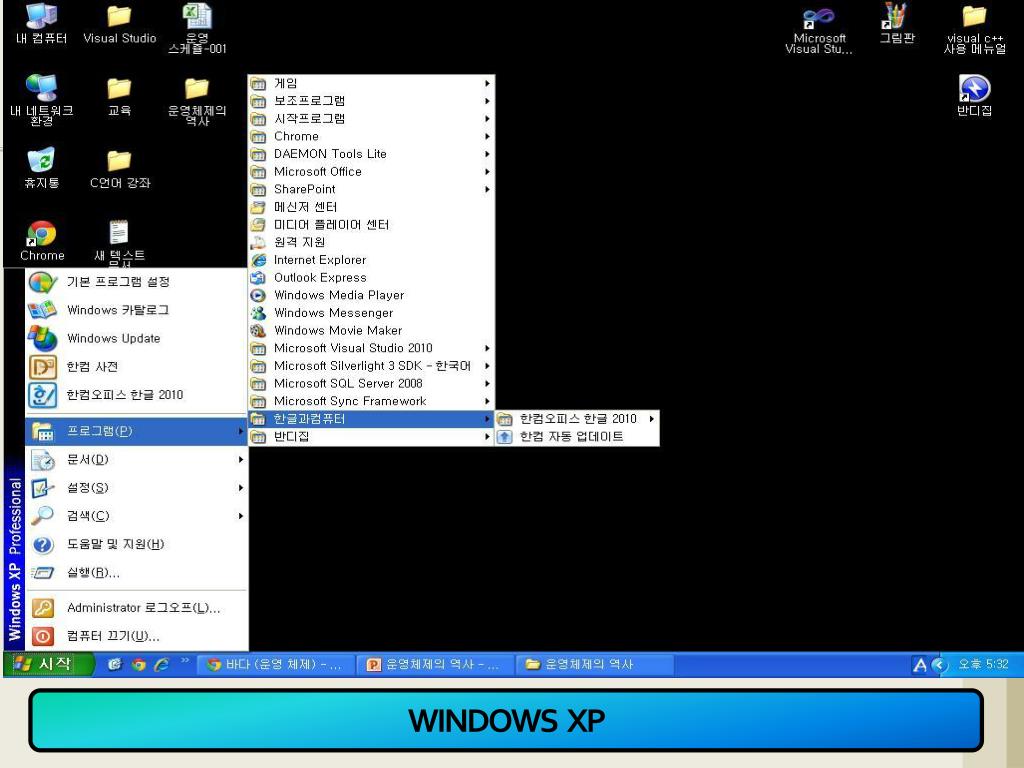The height and width of the screenshot is (768, 1024).
Task: Expand the 검색(C) submenu
Action: 136,516
